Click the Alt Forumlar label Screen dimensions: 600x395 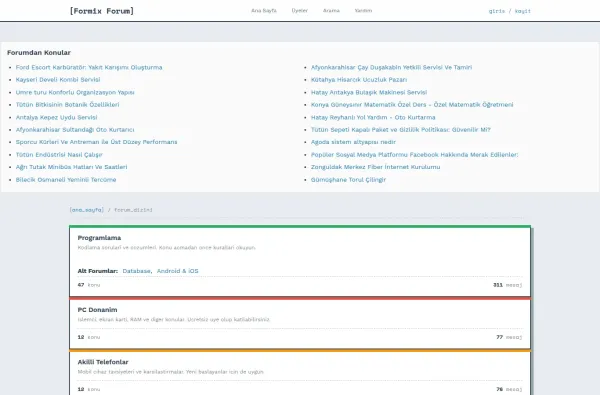pos(98,271)
